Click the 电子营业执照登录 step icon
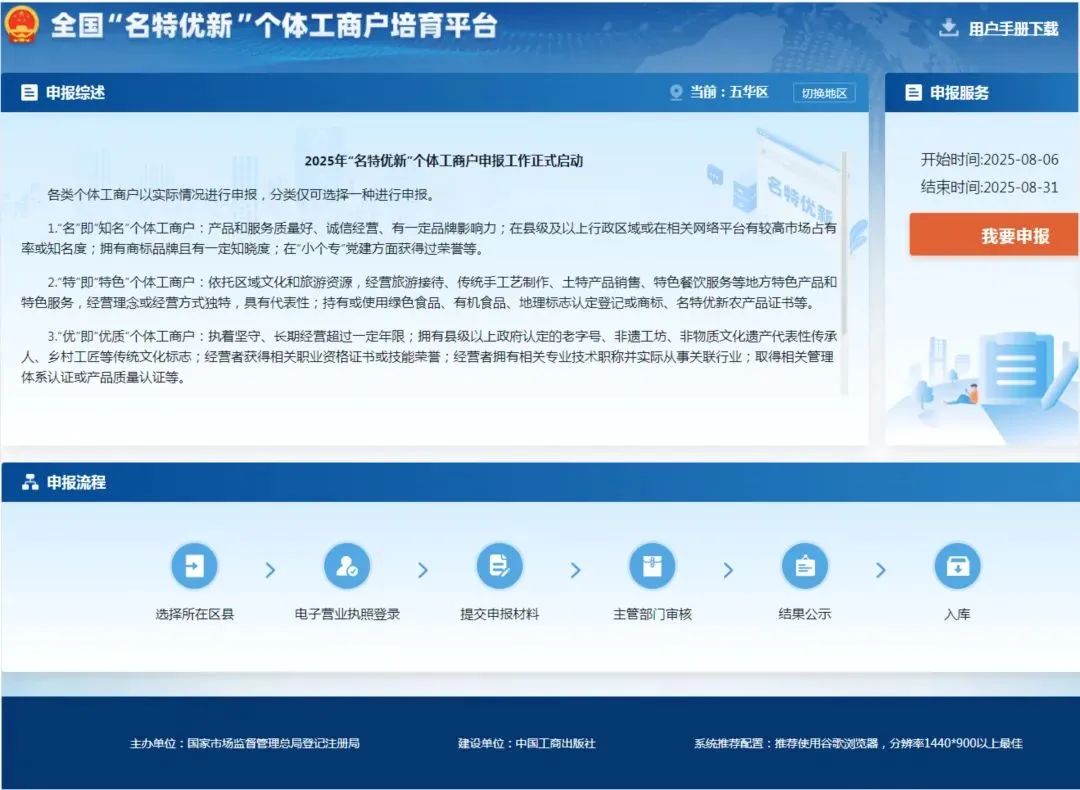This screenshot has height=790, width=1080. click(x=347, y=567)
